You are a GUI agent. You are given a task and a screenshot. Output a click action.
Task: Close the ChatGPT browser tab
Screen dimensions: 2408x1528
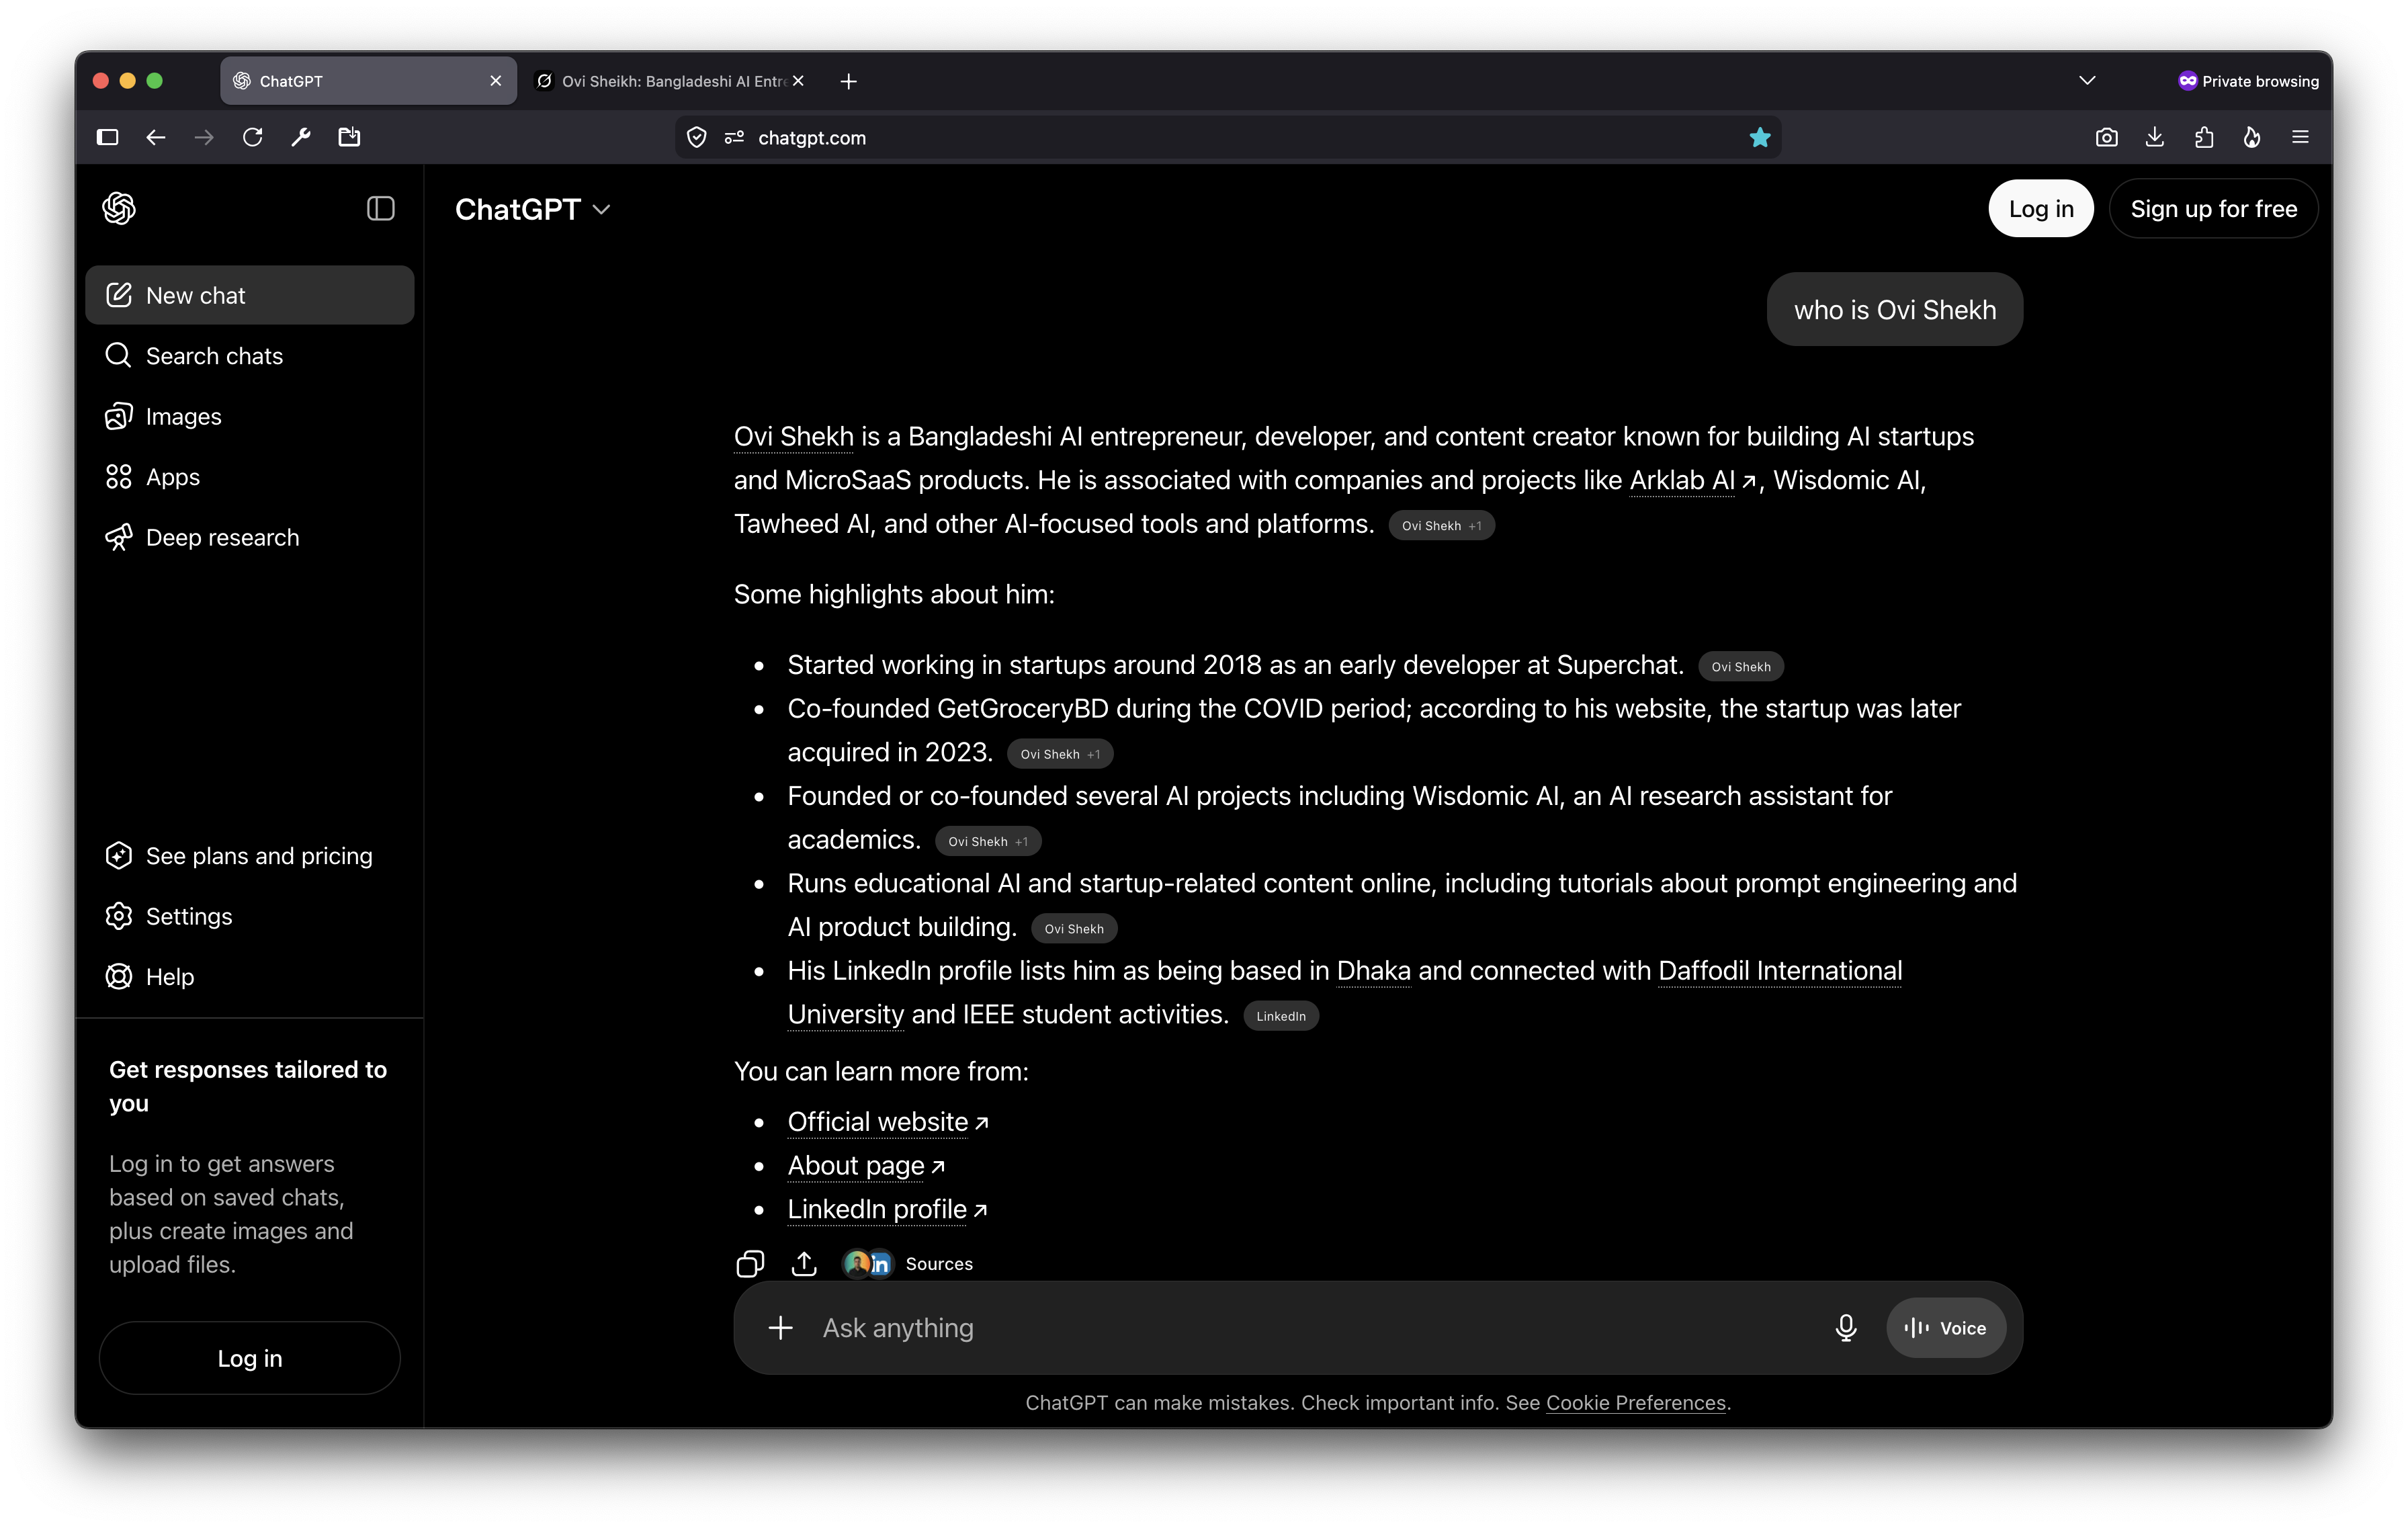[x=495, y=81]
